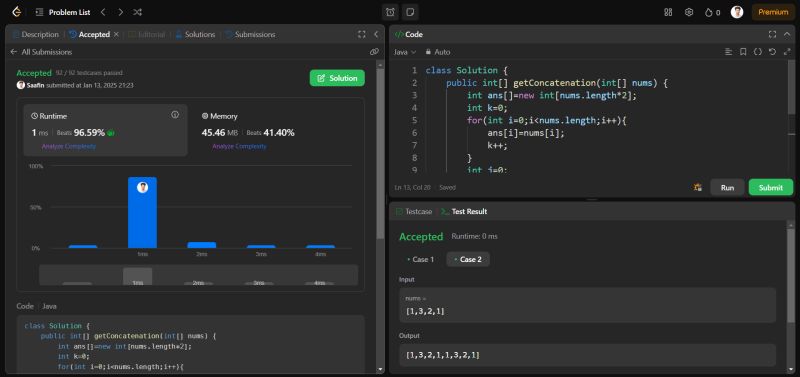Toggle editor fullscreen icon
This screenshot has width=800, height=377.
[x=787, y=52]
